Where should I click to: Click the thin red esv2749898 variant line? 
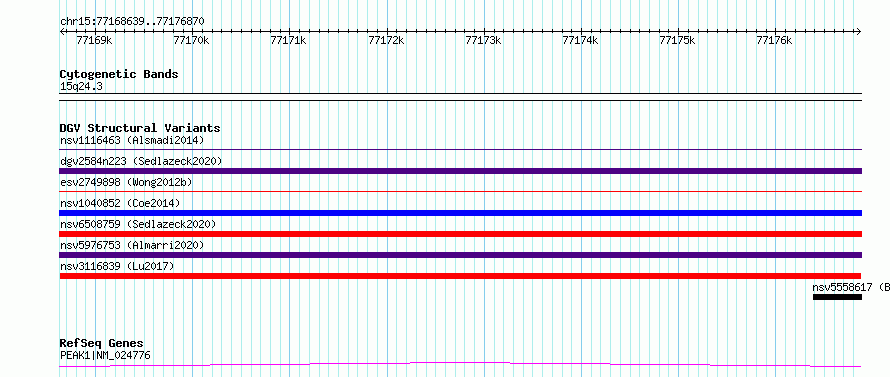coord(461,192)
